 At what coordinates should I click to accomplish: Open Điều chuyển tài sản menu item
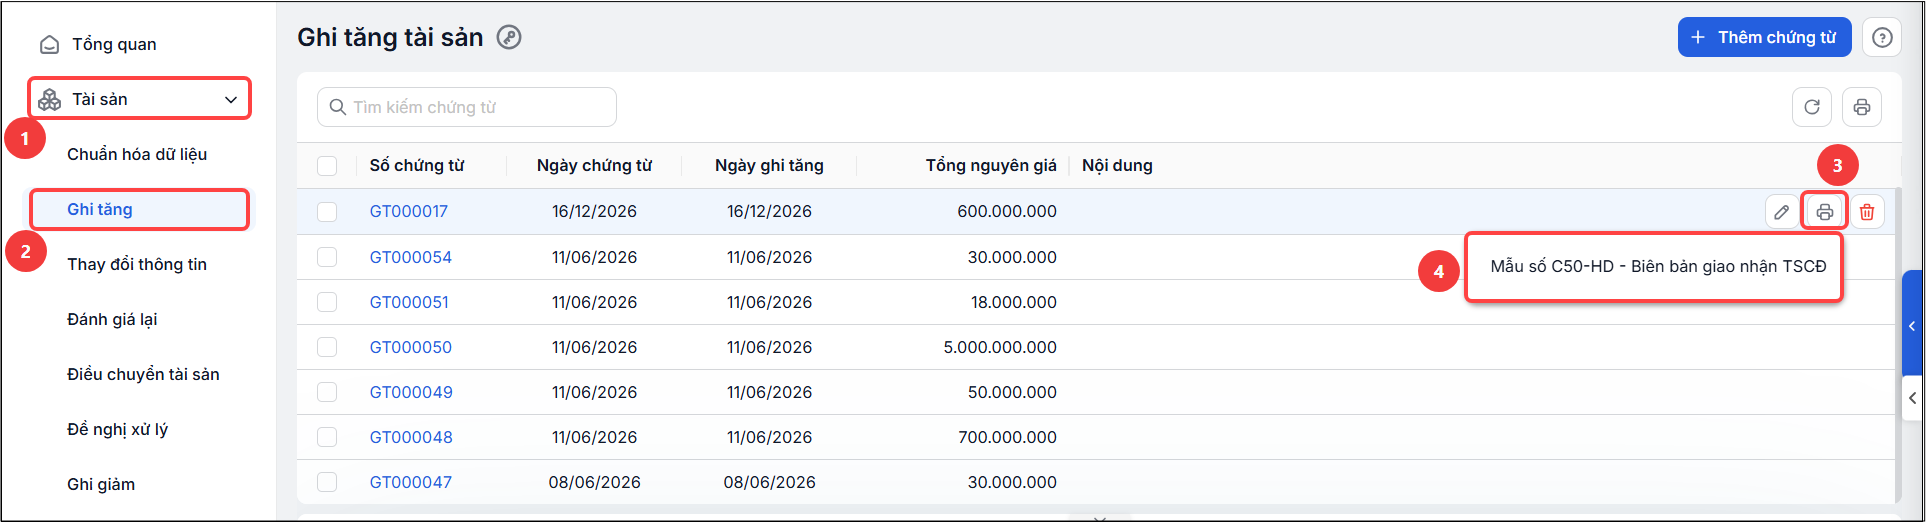(x=143, y=374)
